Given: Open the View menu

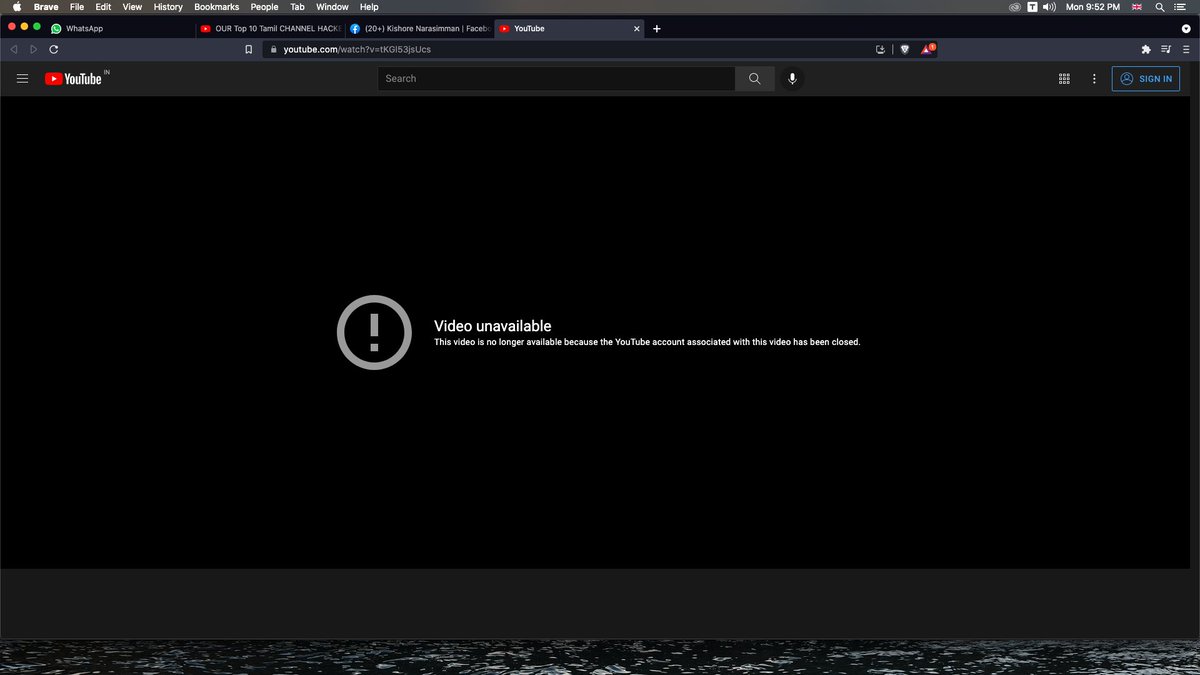Looking at the screenshot, I should click(x=132, y=7).
